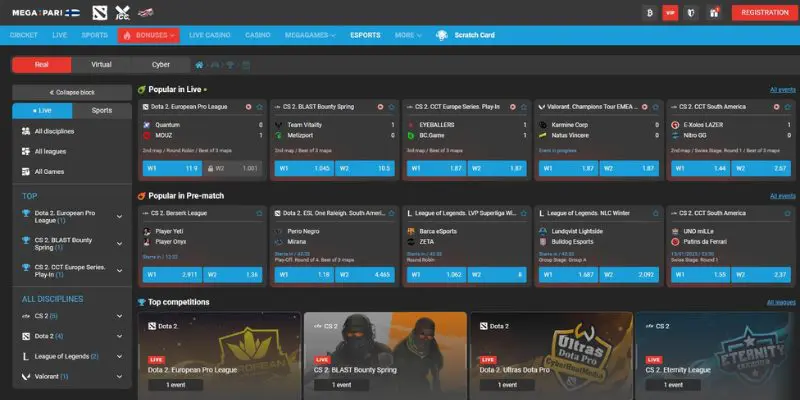Click the shield icon in top bar

[690, 13]
